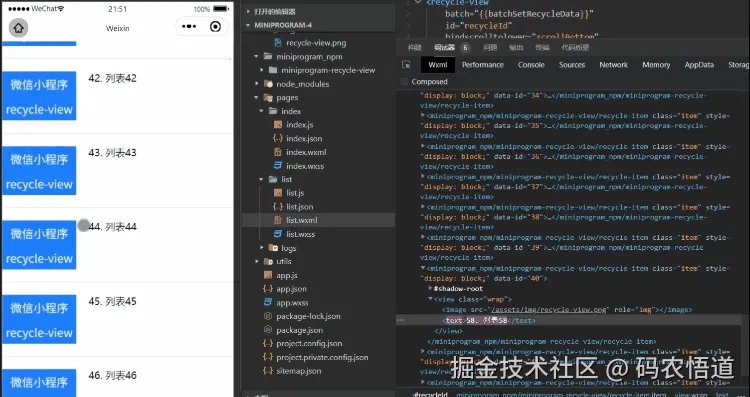The image size is (750, 397).
Task: Click the logs folder icon
Action: pos(273,248)
